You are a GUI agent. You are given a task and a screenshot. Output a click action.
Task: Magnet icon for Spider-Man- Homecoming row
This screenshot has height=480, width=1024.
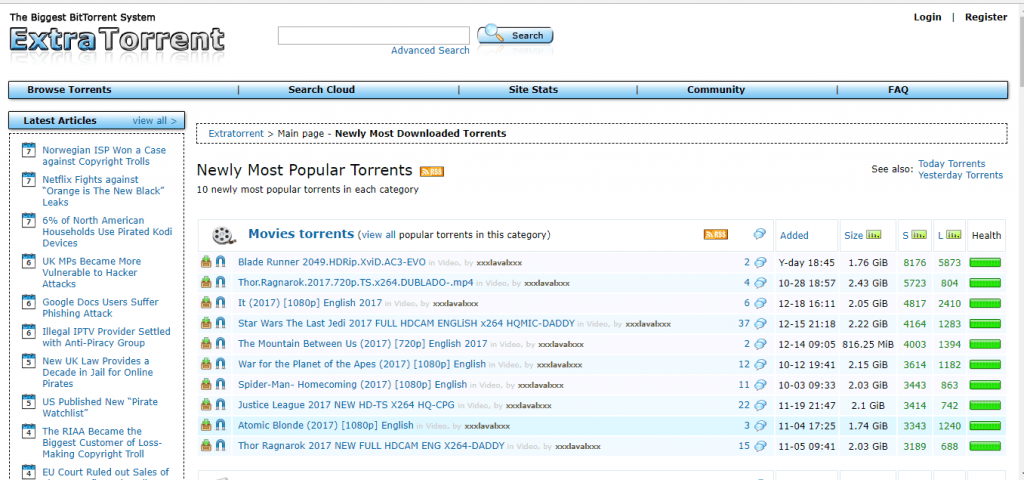221,385
